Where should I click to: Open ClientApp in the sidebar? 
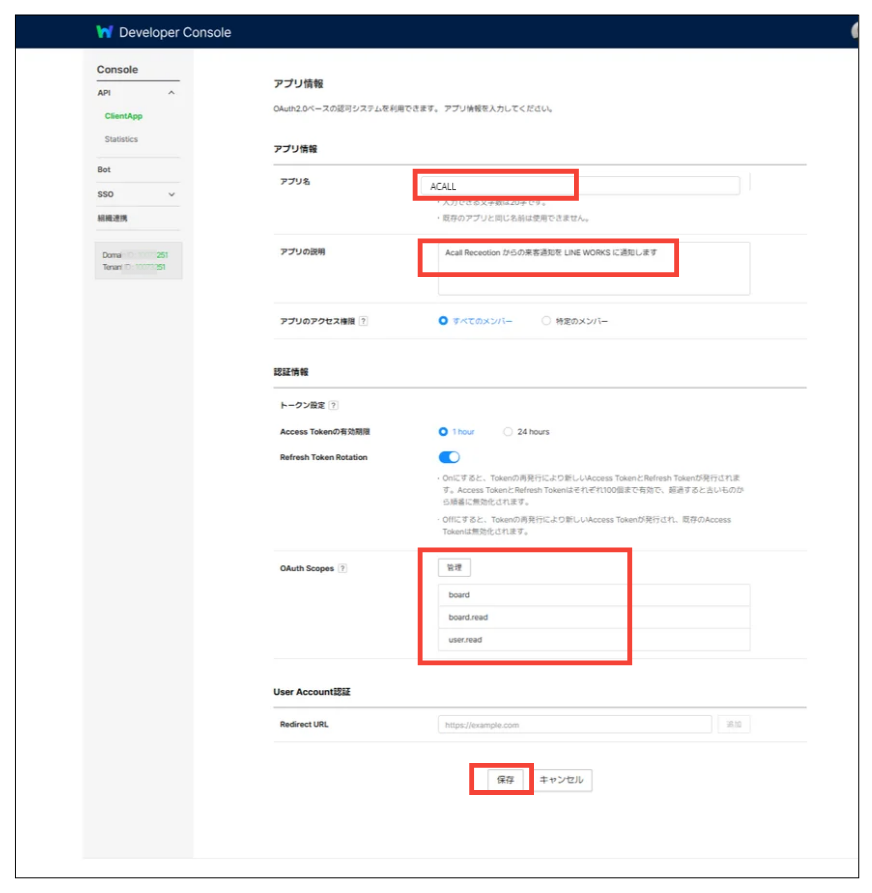[x=123, y=116]
